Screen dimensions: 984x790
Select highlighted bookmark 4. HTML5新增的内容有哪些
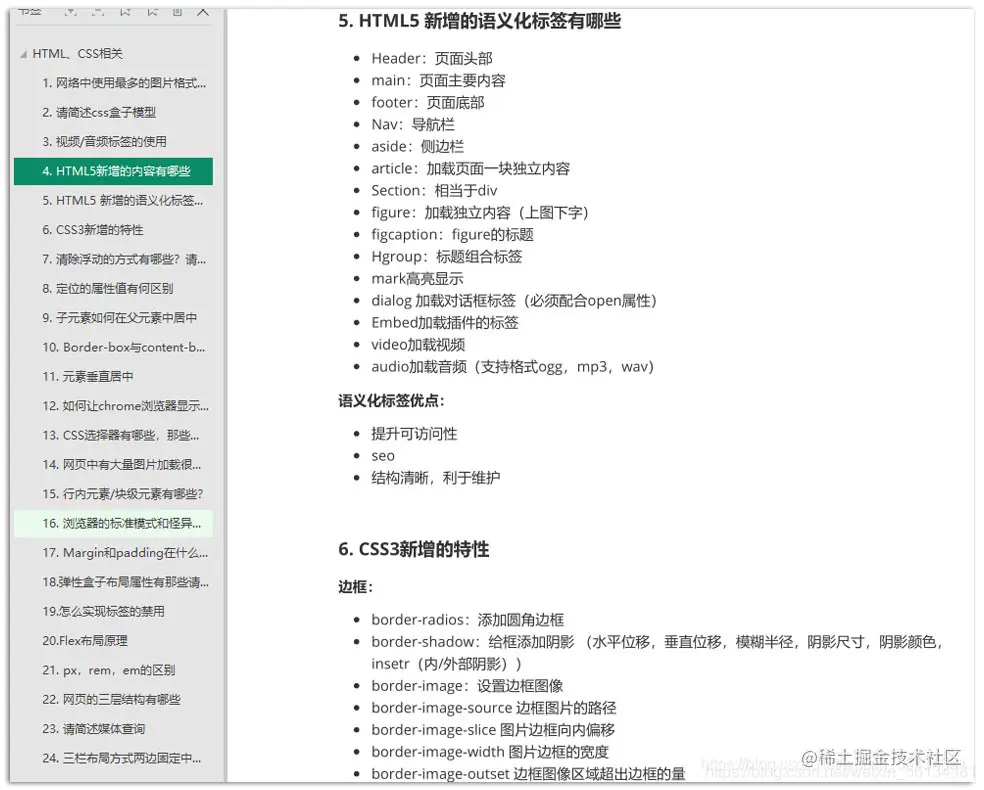(x=114, y=171)
